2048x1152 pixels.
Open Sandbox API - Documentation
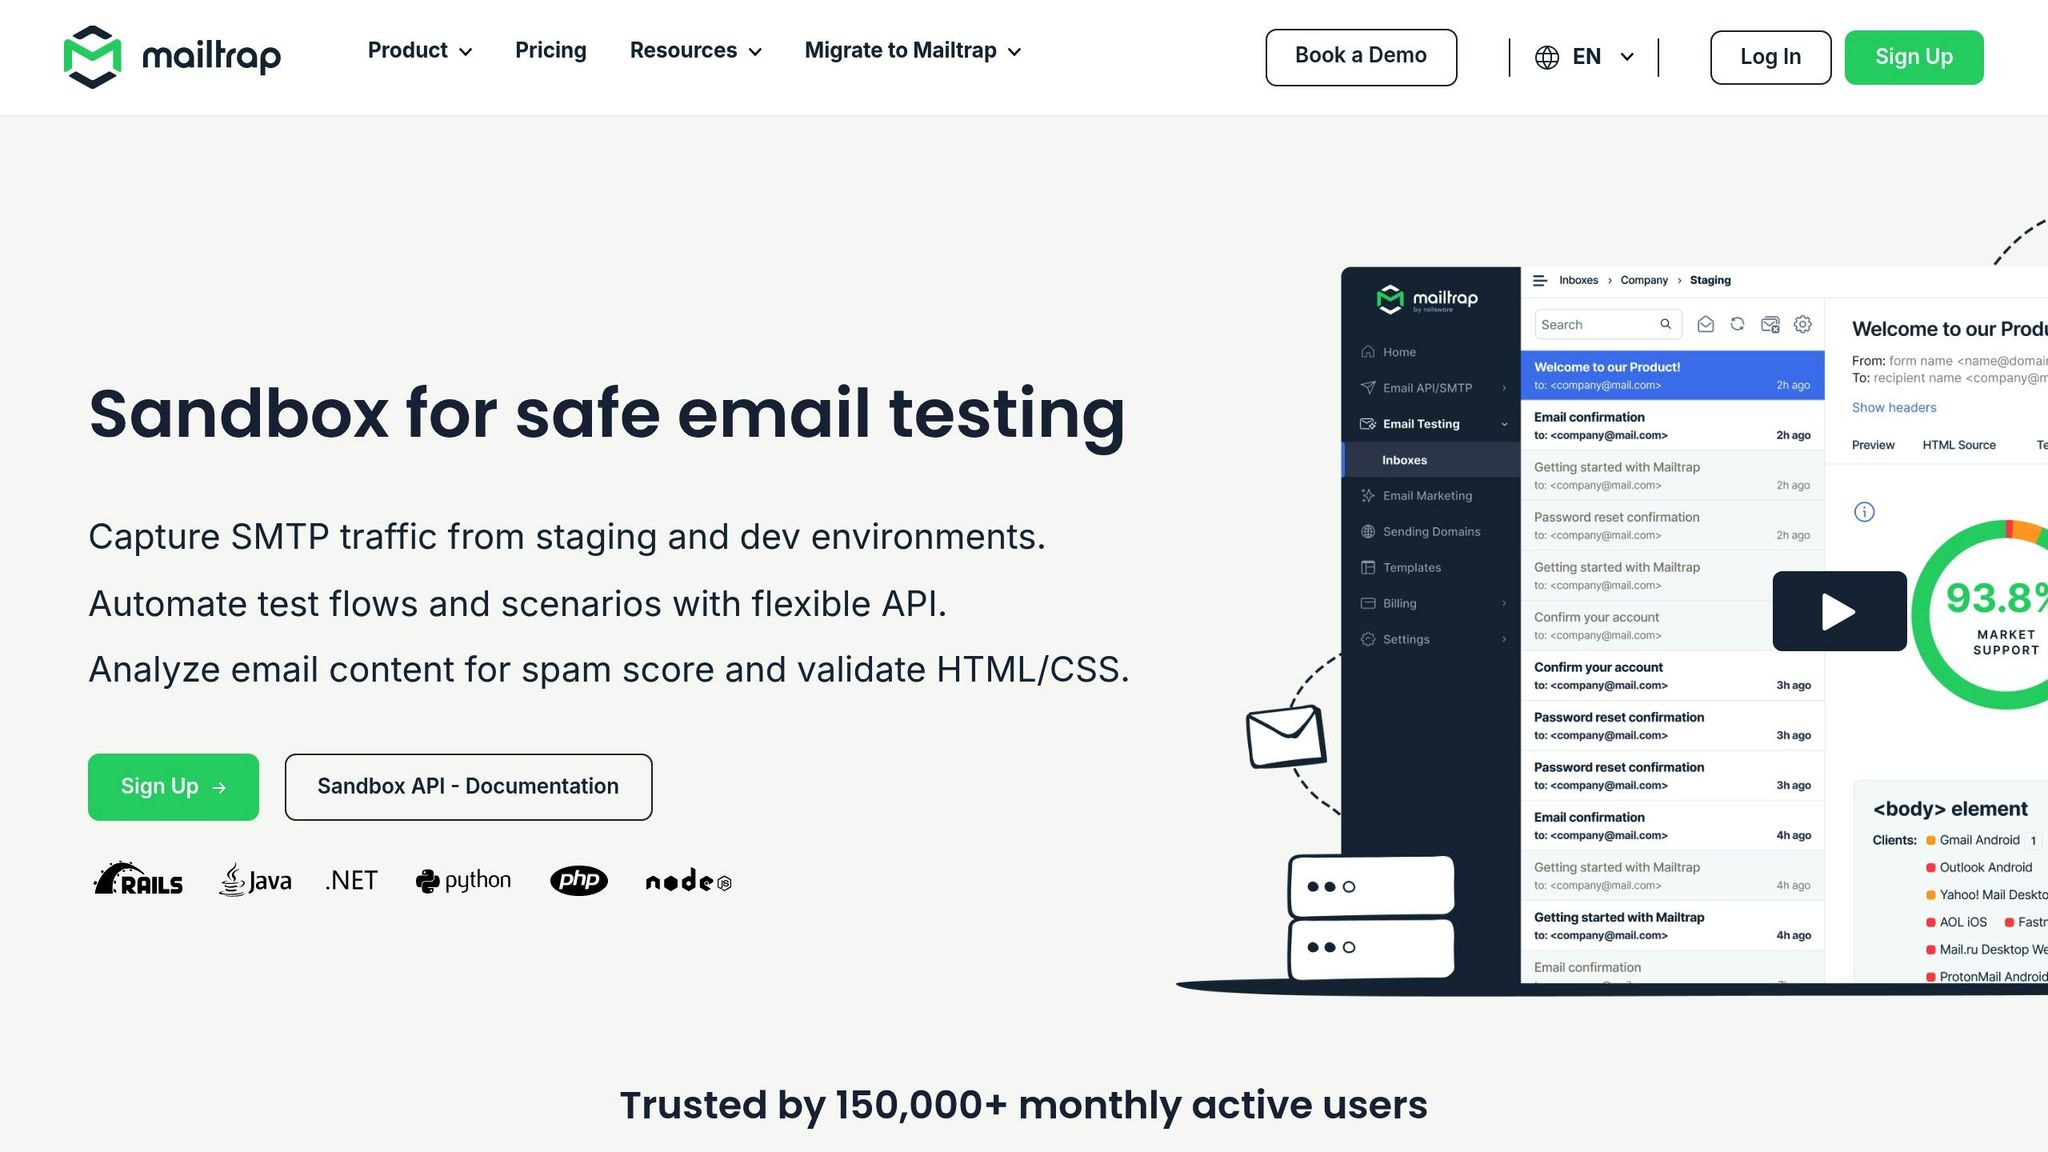pos(468,787)
